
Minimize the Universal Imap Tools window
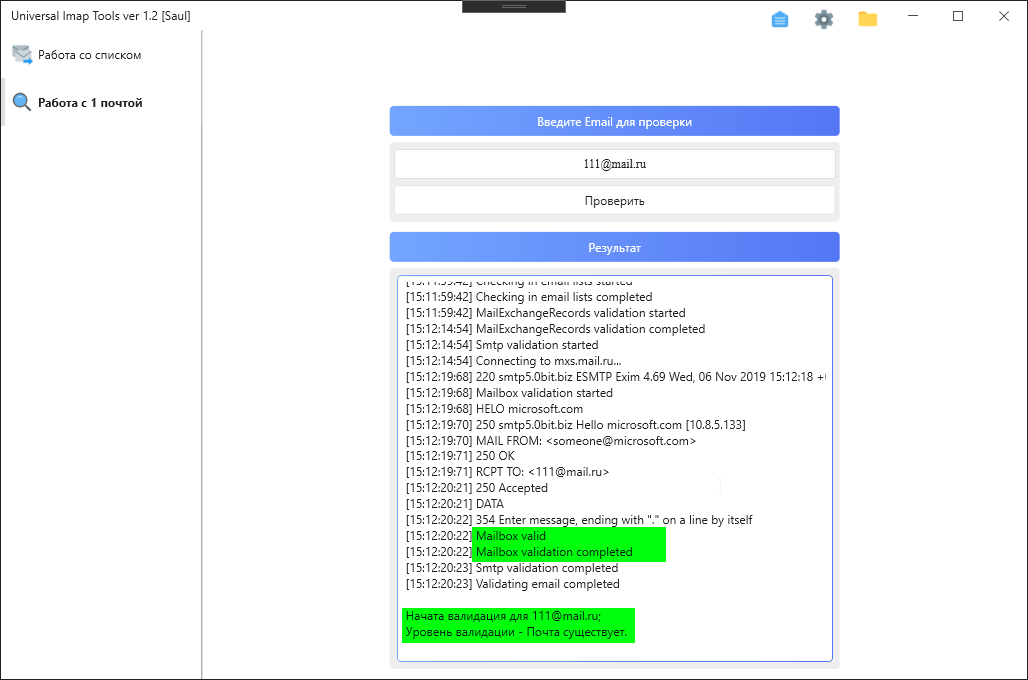coord(913,16)
